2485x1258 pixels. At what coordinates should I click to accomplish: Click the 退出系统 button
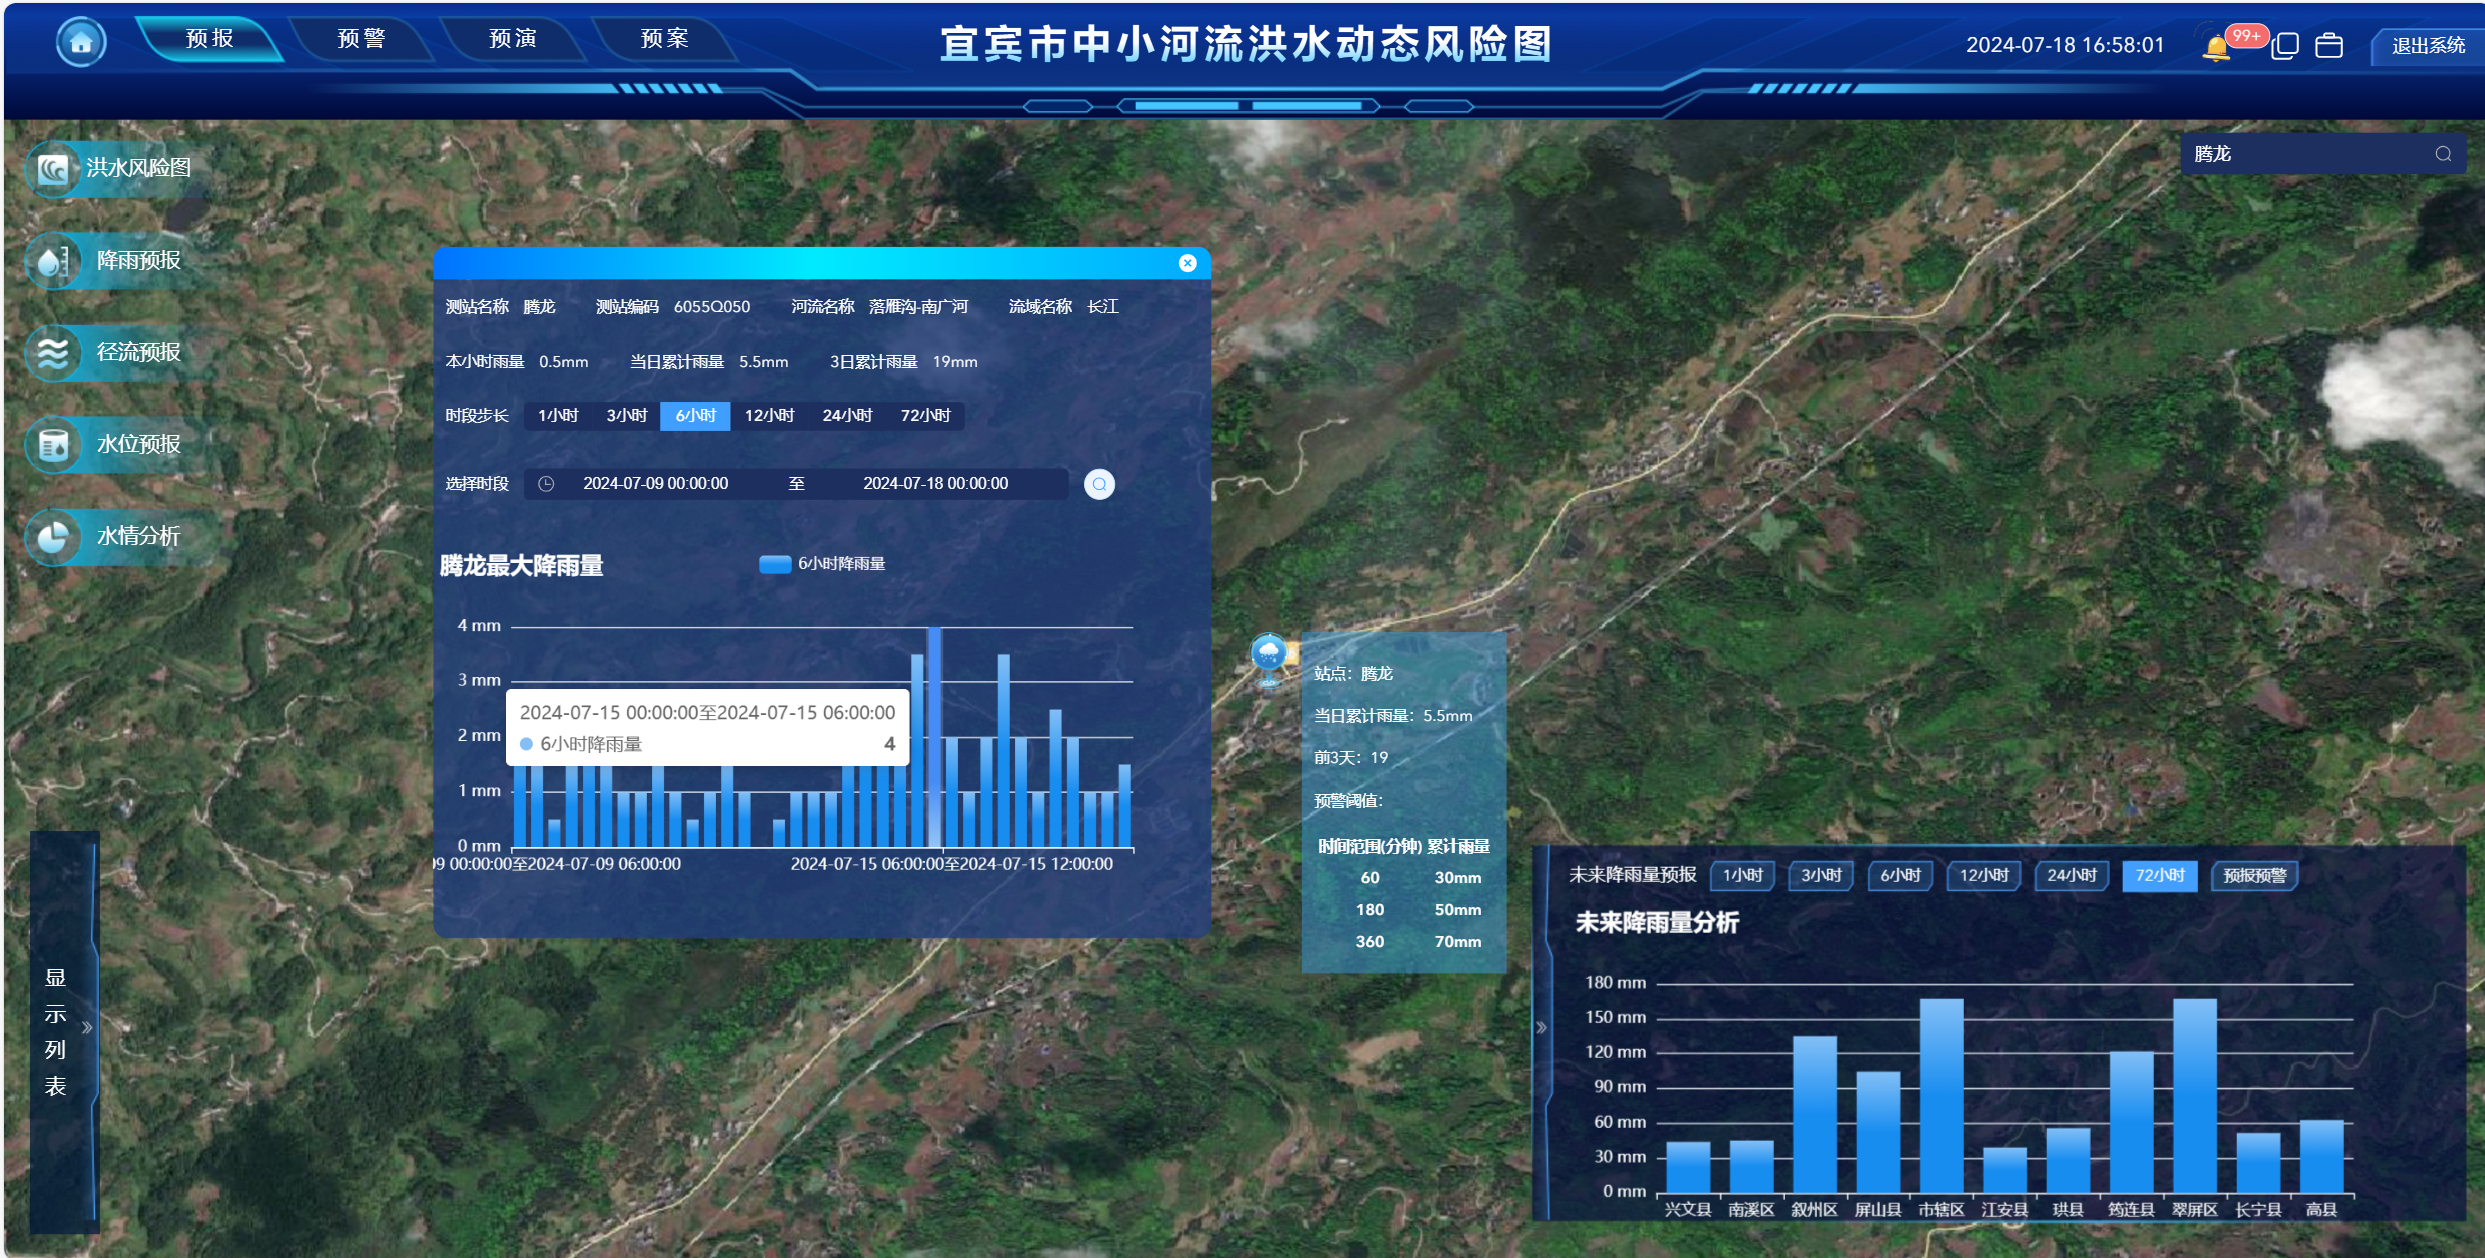(x=2427, y=46)
